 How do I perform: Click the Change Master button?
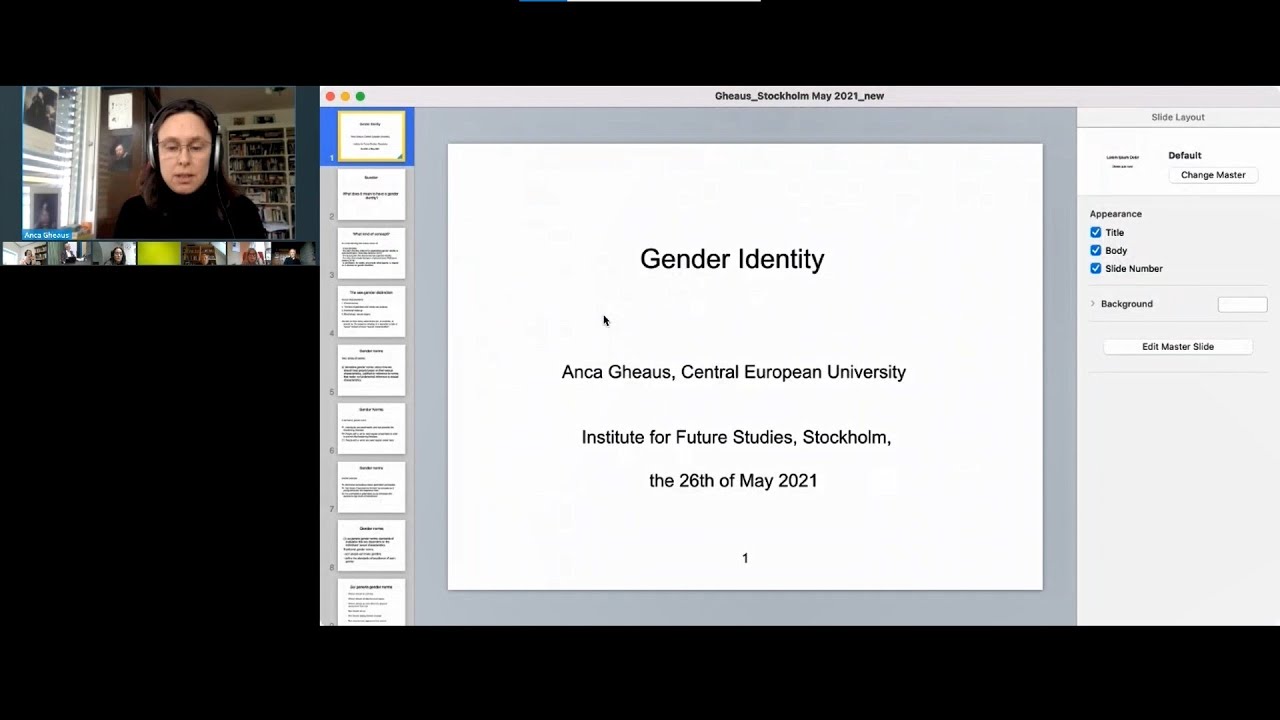[1212, 174]
